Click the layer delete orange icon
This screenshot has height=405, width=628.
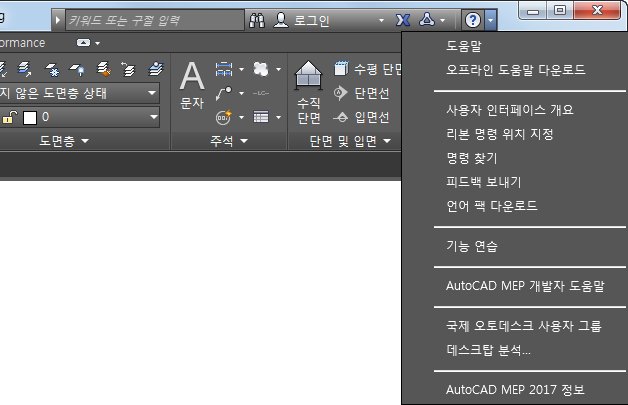(104, 69)
